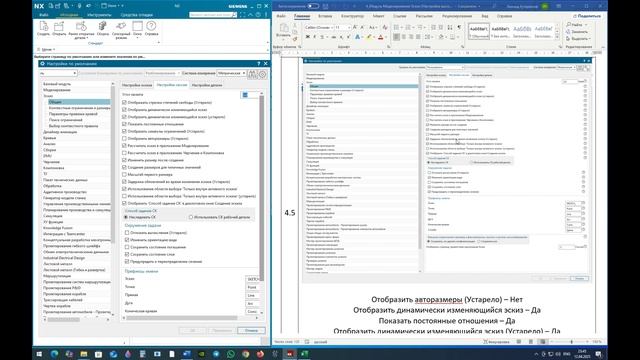
Task: Enable 'Отобразить авторазмеры (Устарело)' checkbox
Action: pyautogui.click(x=124, y=138)
